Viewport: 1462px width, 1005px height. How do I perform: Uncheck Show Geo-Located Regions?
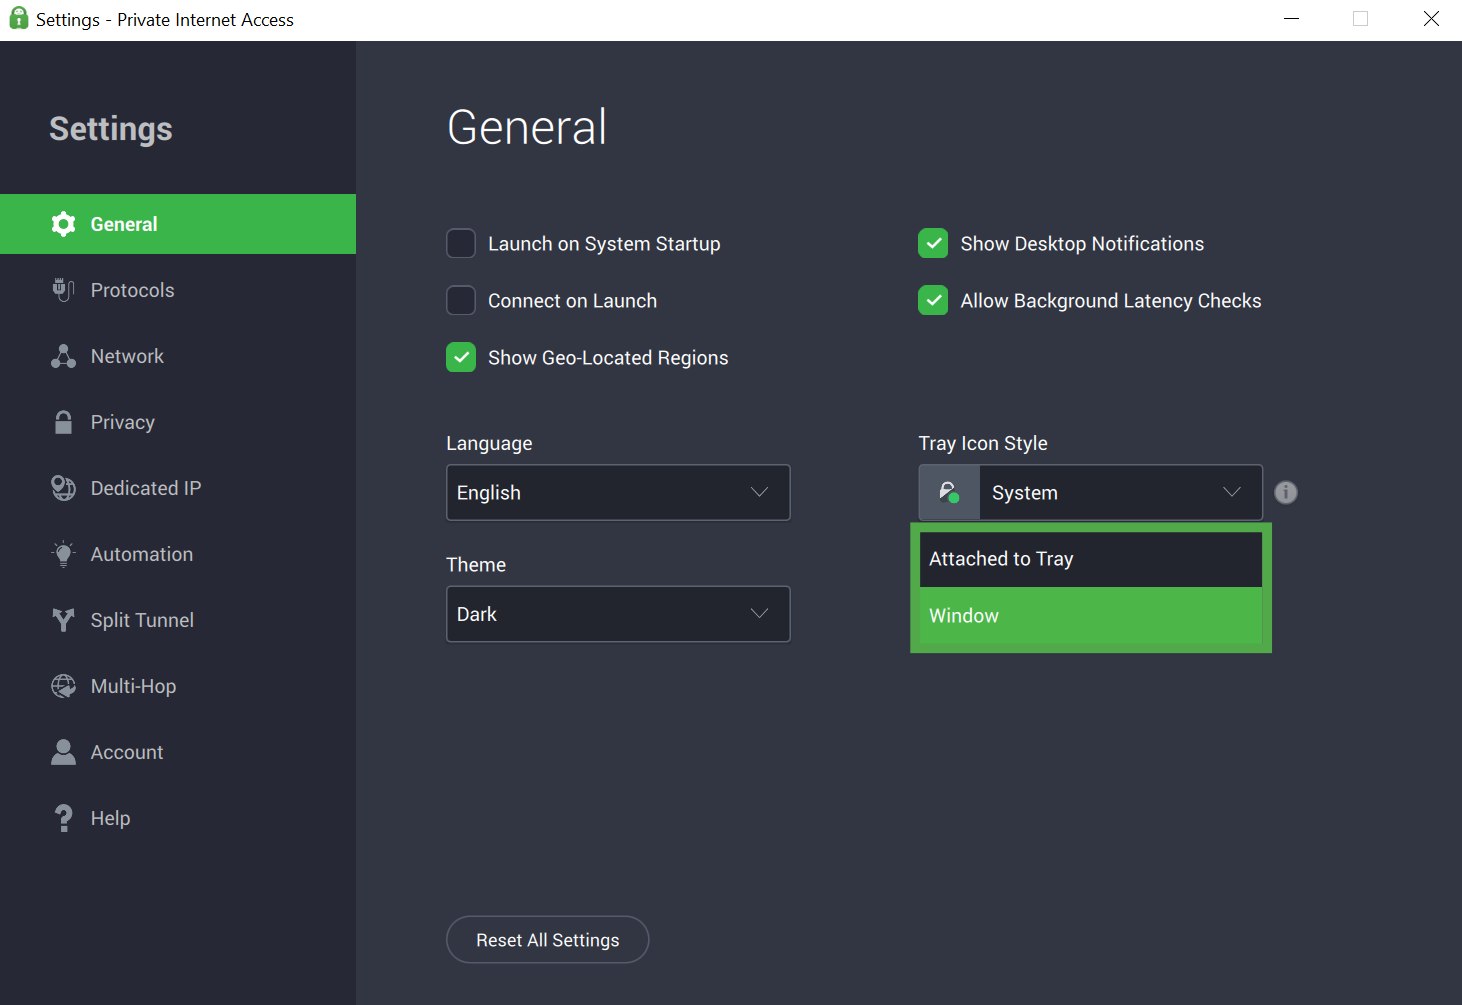[461, 357]
